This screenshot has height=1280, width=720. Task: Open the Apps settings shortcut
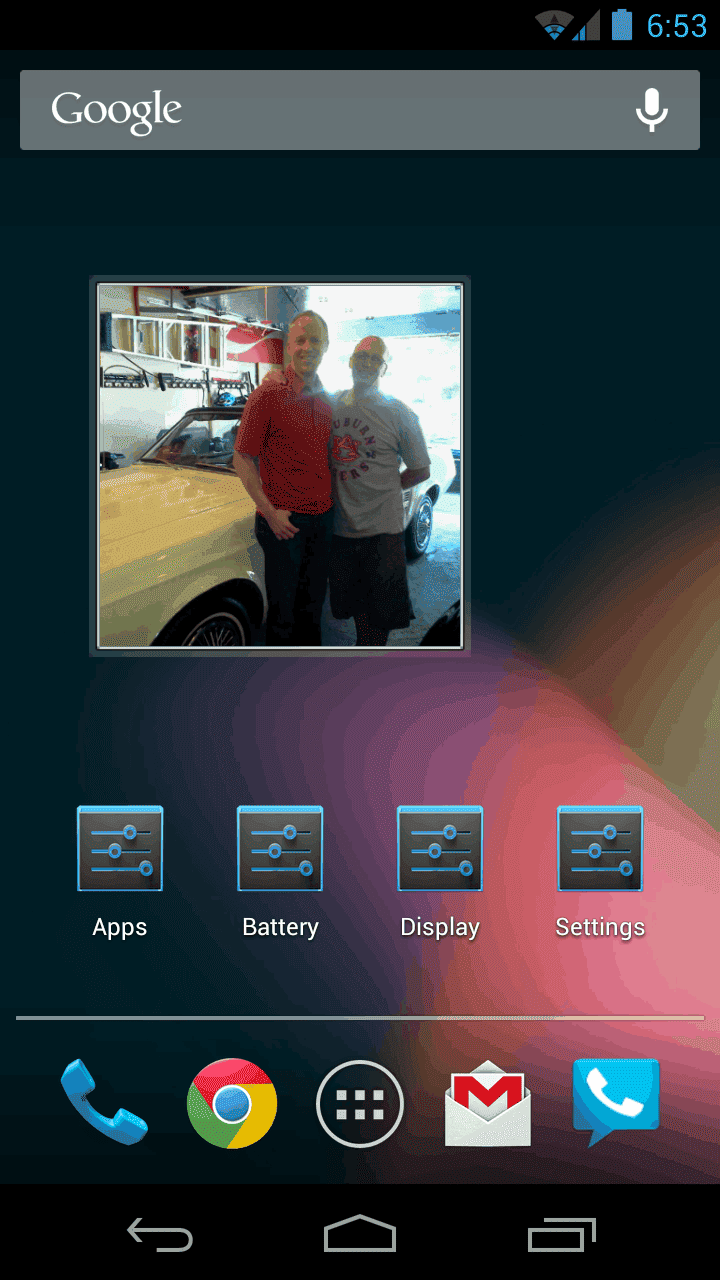tap(120, 849)
